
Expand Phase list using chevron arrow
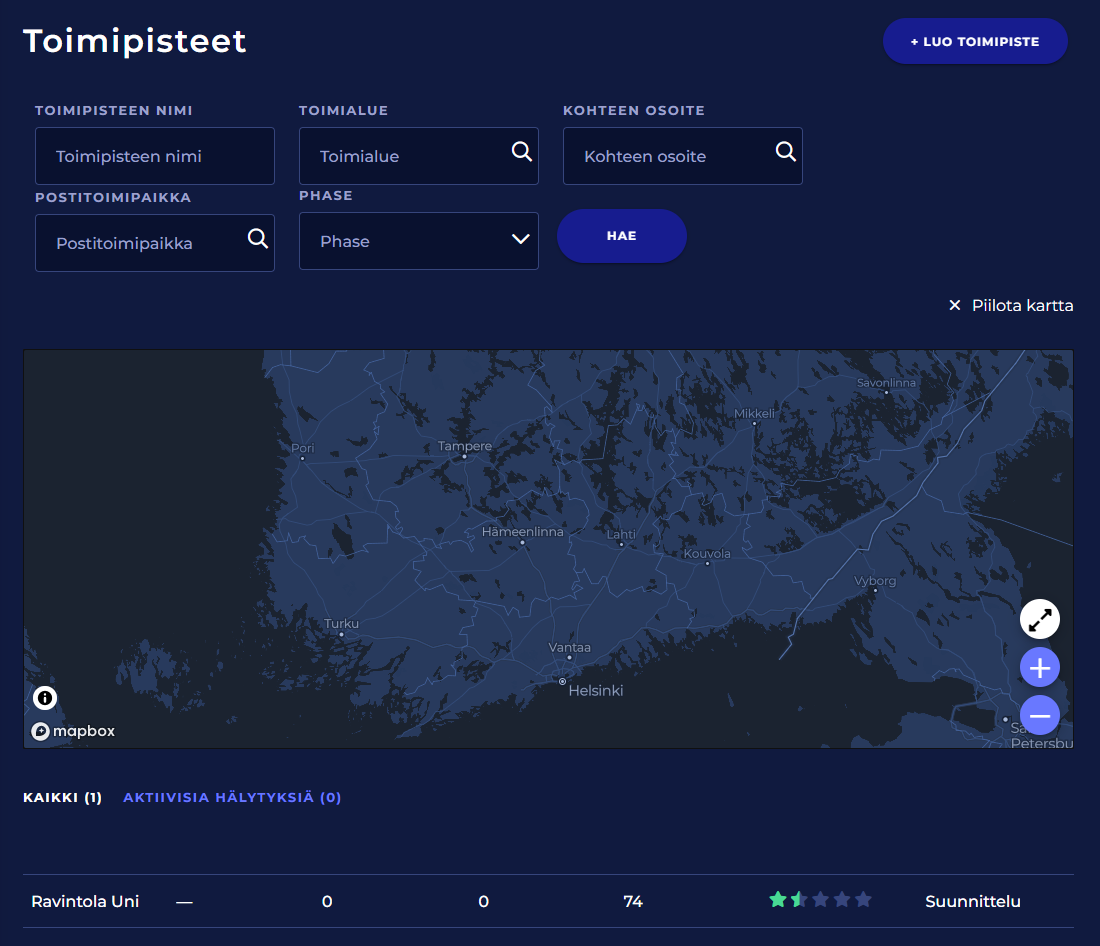pos(520,239)
